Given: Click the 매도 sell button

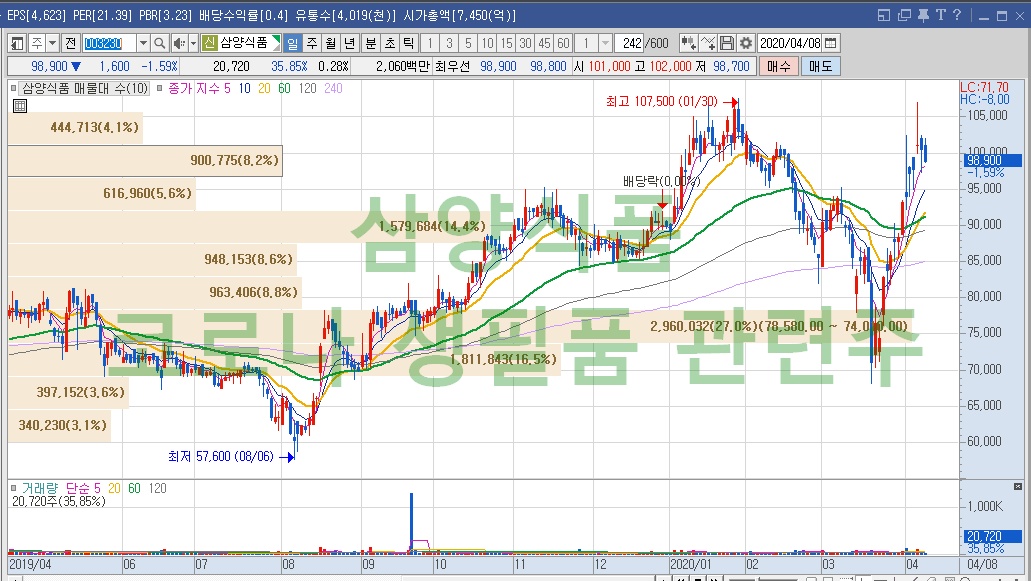Looking at the screenshot, I should pyautogui.click(x=821, y=66).
